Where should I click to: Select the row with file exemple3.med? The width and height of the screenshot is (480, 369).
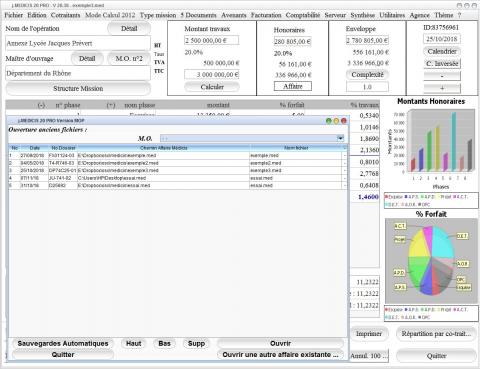[x=178, y=170]
